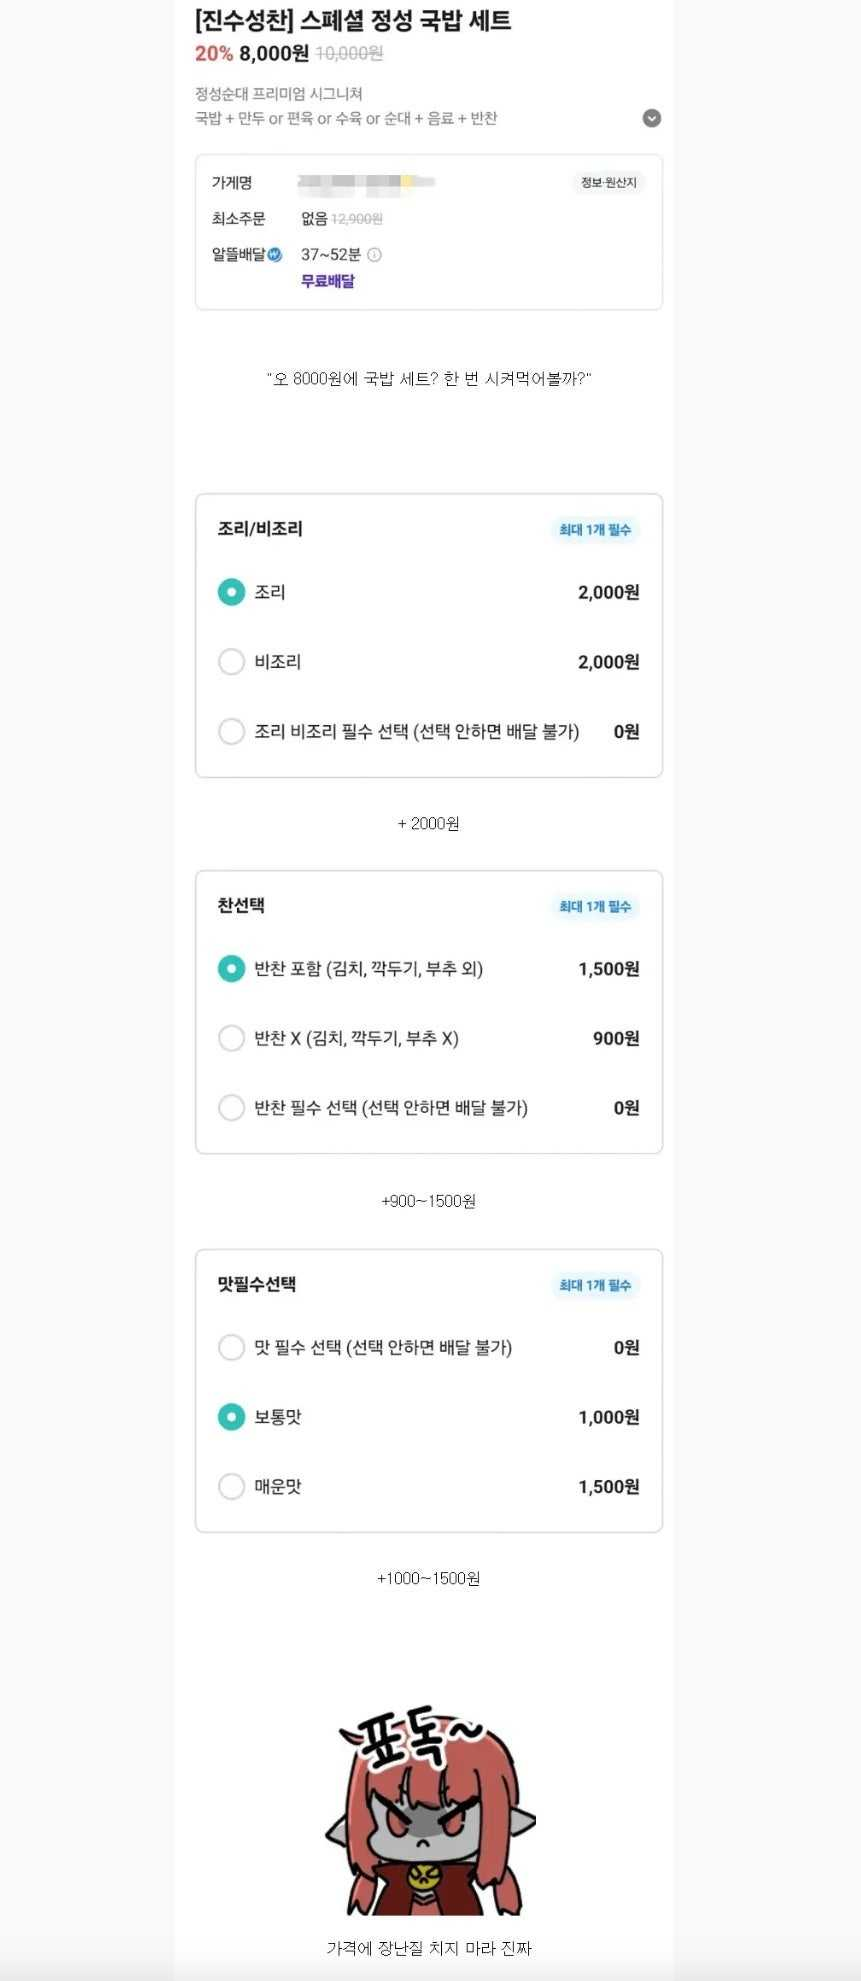This screenshot has height=1981, width=861.
Task: Click the delivery time info icon
Action: [374, 255]
